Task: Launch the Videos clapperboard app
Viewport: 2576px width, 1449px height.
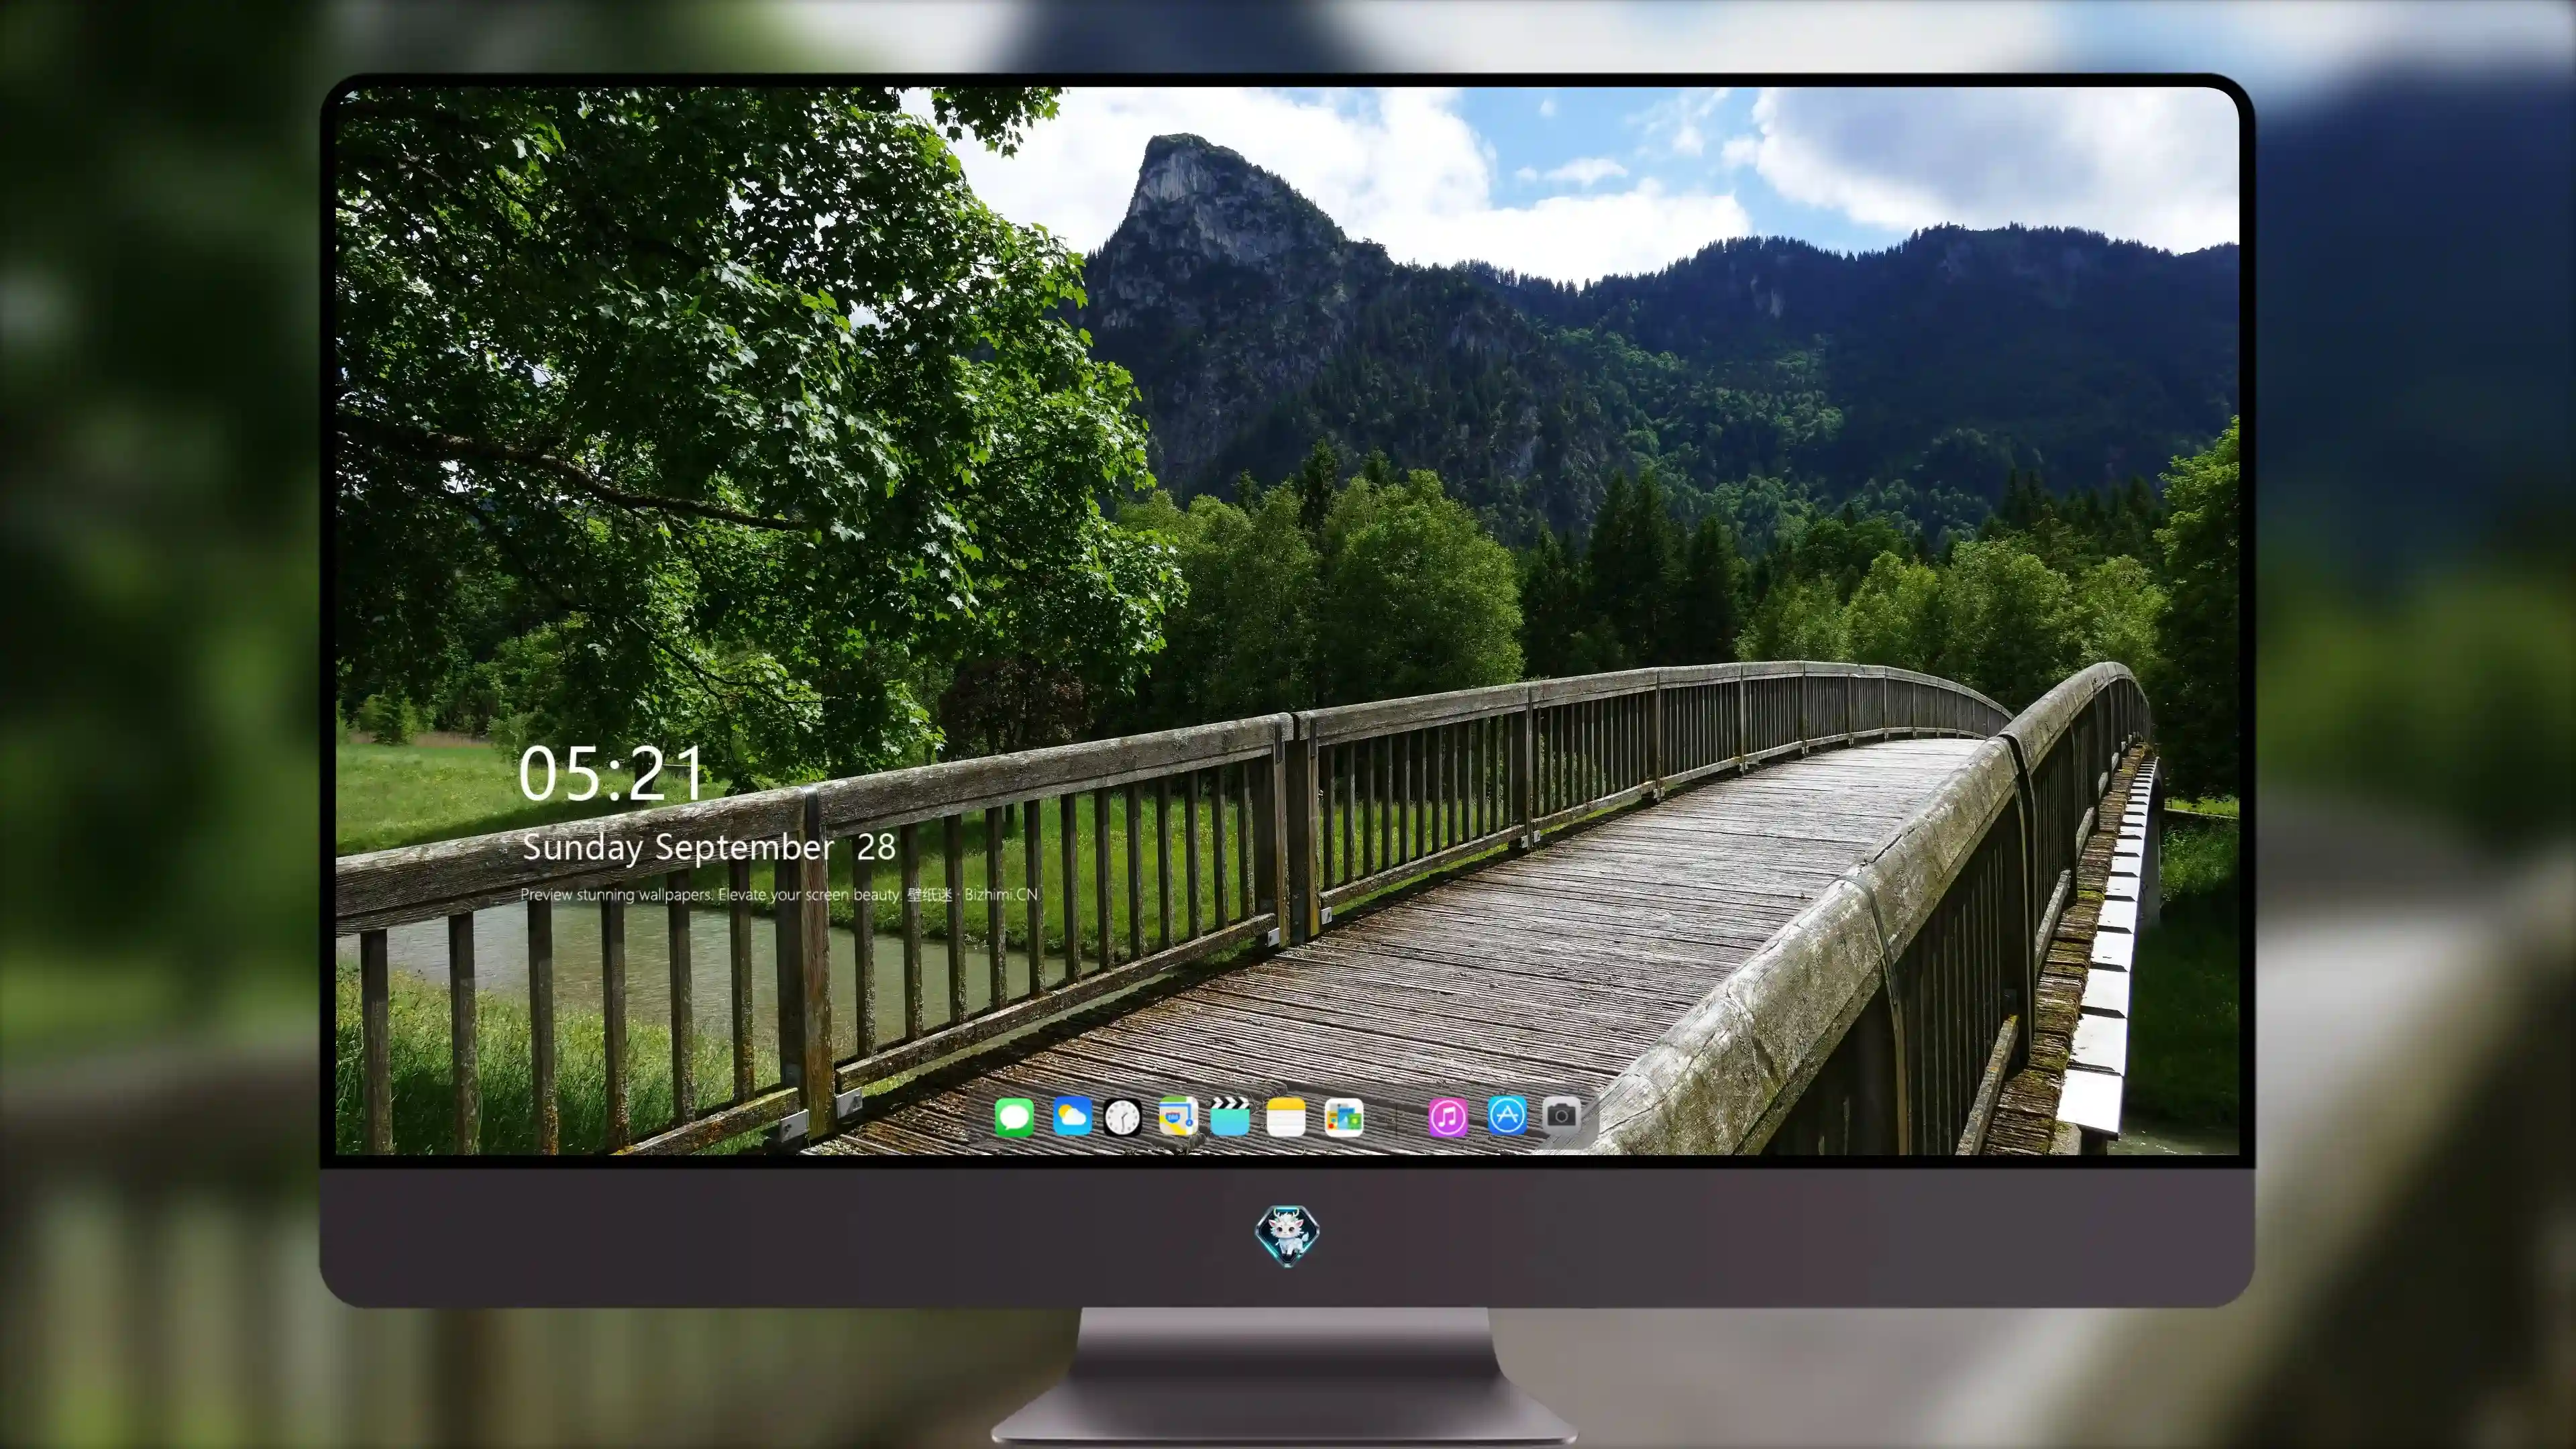Action: pyautogui.click(x=1230, y=1116)
